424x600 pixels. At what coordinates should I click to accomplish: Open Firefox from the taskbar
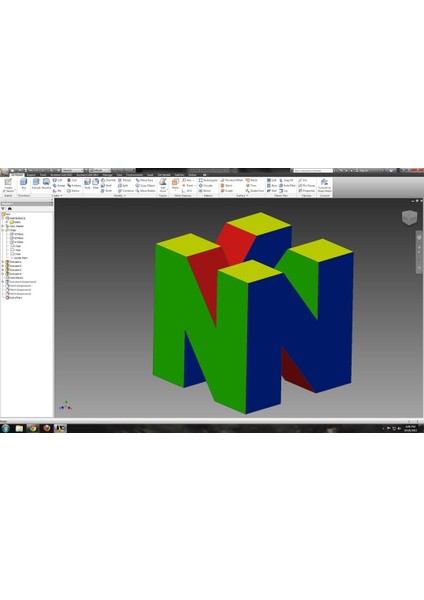coord(46,428)
